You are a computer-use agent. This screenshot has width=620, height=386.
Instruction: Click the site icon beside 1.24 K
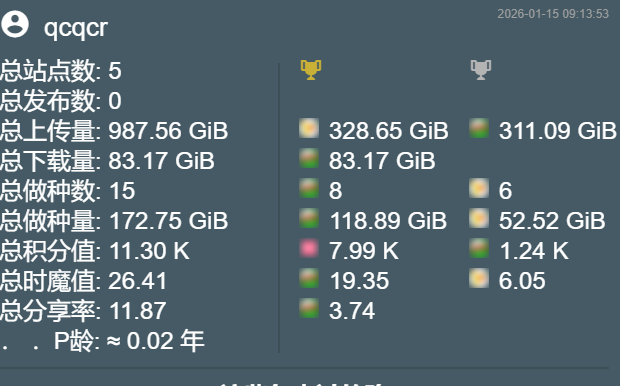479,248
